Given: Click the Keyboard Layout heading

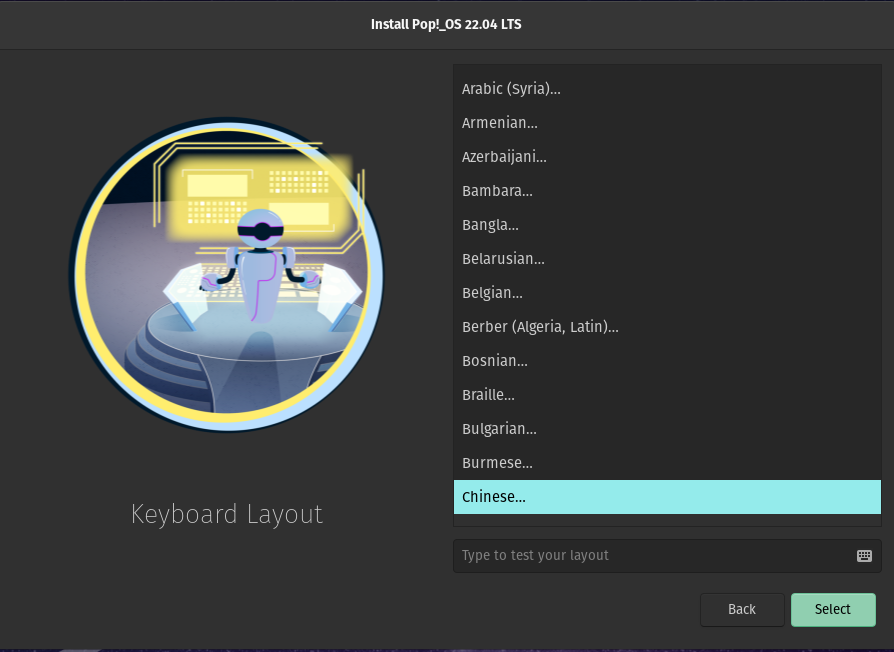Looking at the screenshot, I should pyautogui.click(x=227, y=514).
